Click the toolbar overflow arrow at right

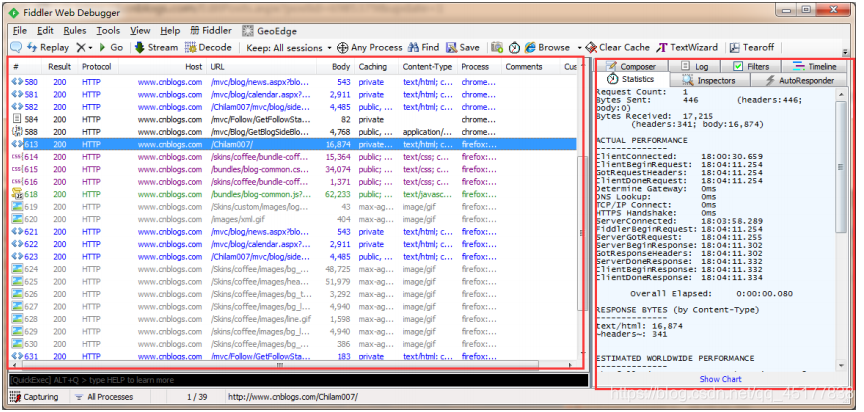(845, 51)
